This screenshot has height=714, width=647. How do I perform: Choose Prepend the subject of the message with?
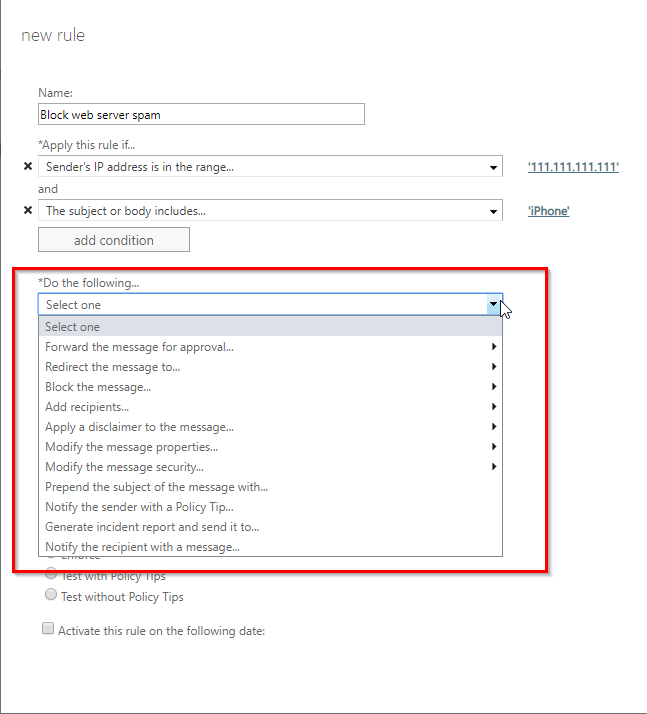coord(157,487)
